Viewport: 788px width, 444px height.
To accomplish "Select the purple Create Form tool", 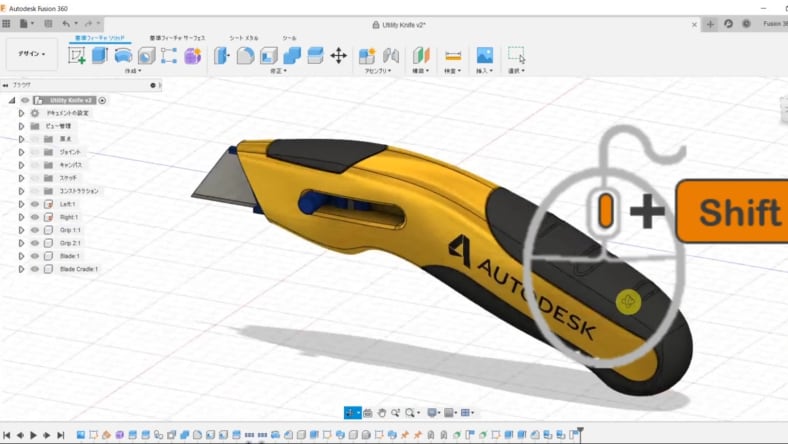I will [x=192, y=55].
